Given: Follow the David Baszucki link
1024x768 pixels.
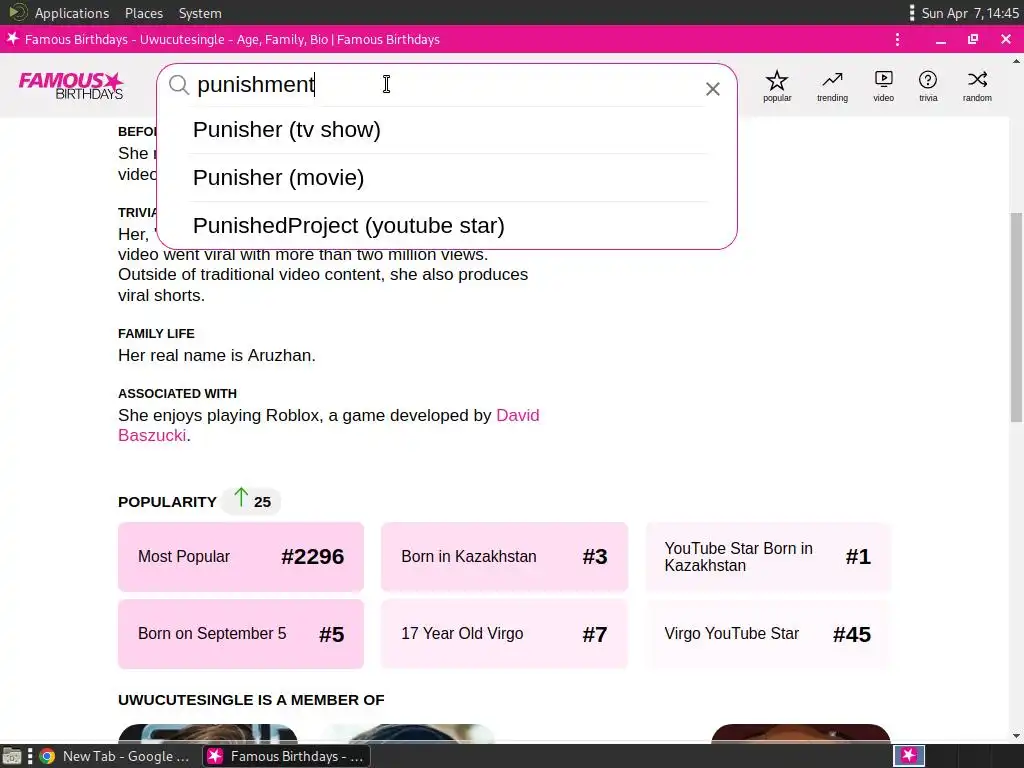Looking at the screenshot, I should click(328, 425).
